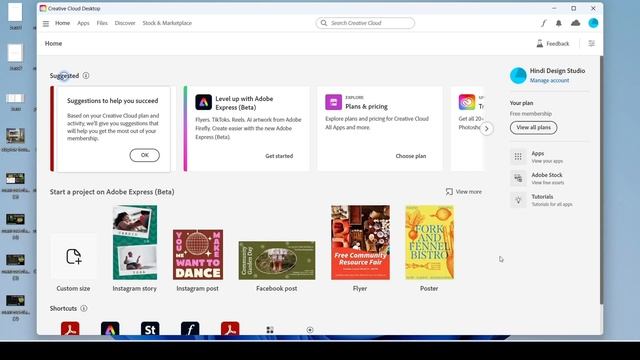Open the cloud sync status icon
Screen dimensions: 640x360
[x=576, y=23]
